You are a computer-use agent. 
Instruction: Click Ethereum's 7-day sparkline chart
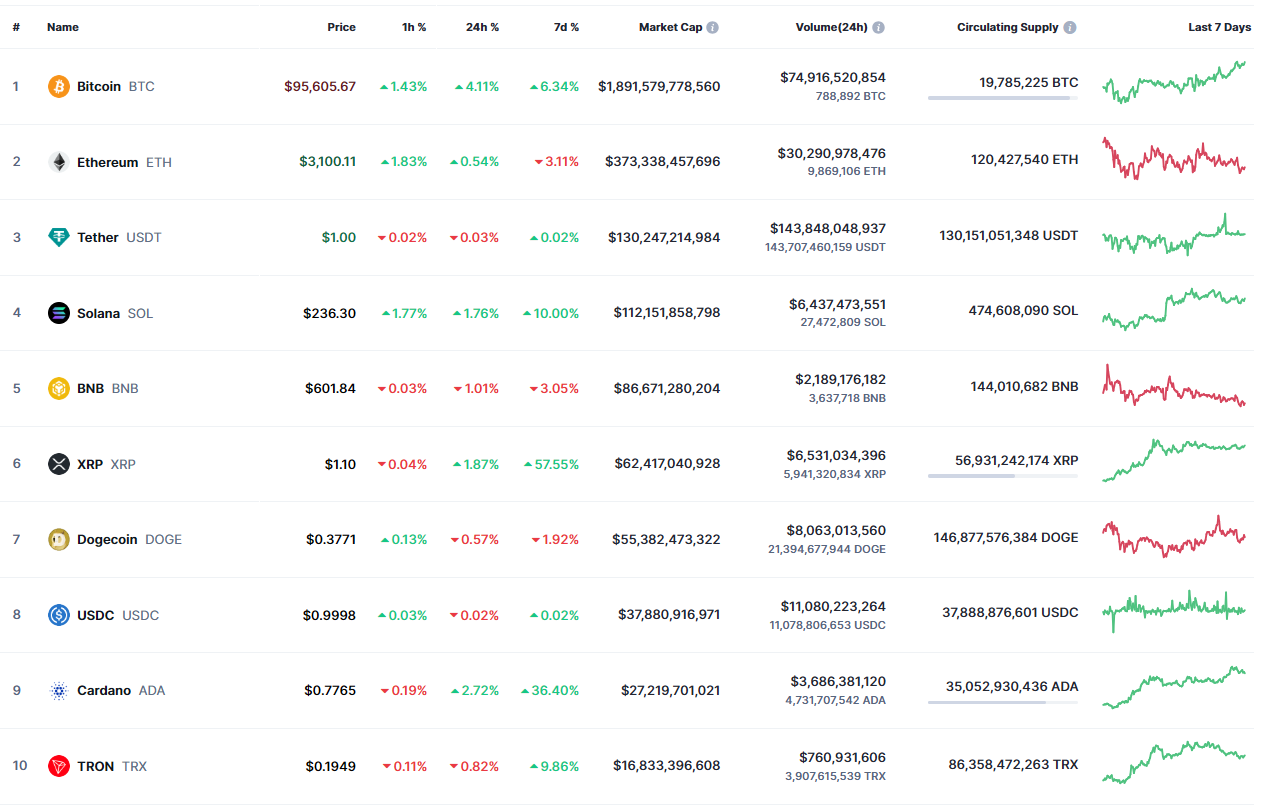[x=1174, y=159]
